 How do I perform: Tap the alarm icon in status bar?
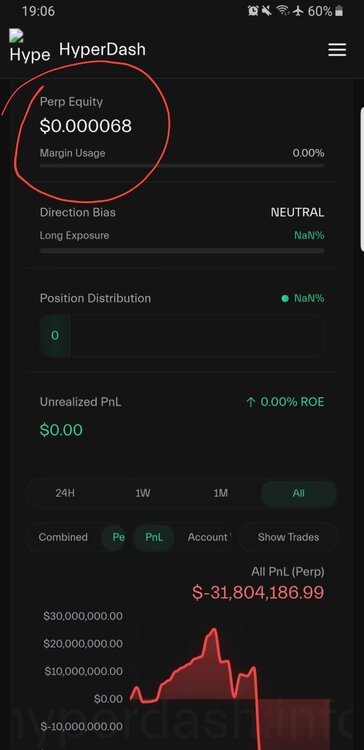tap(253, 11)
